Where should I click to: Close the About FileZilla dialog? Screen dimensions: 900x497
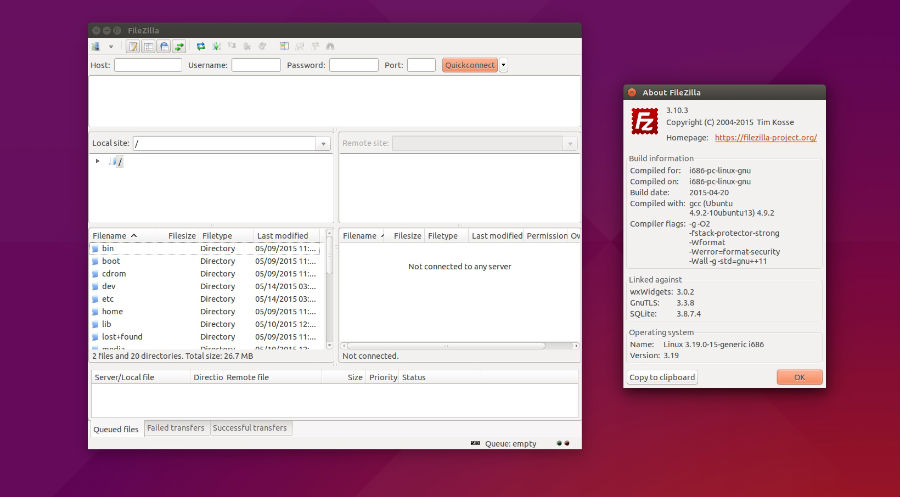[x=632, y=92]
